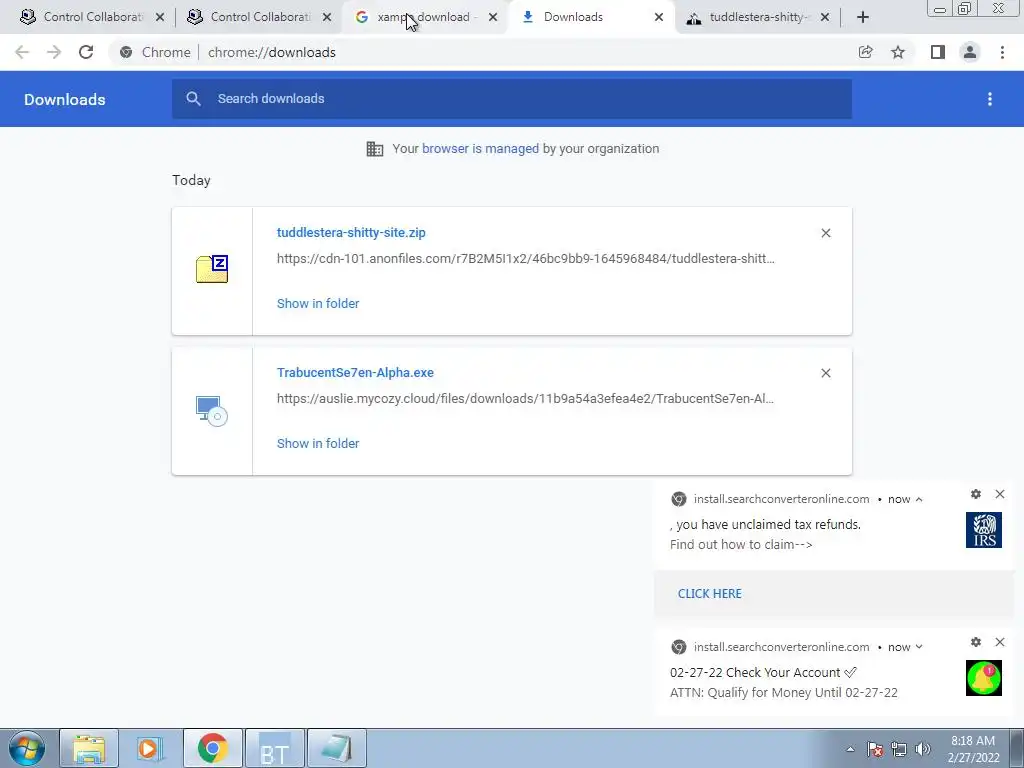
Task: Expand the Check Your Account notification chevron
Action: [x=919, y=647]
